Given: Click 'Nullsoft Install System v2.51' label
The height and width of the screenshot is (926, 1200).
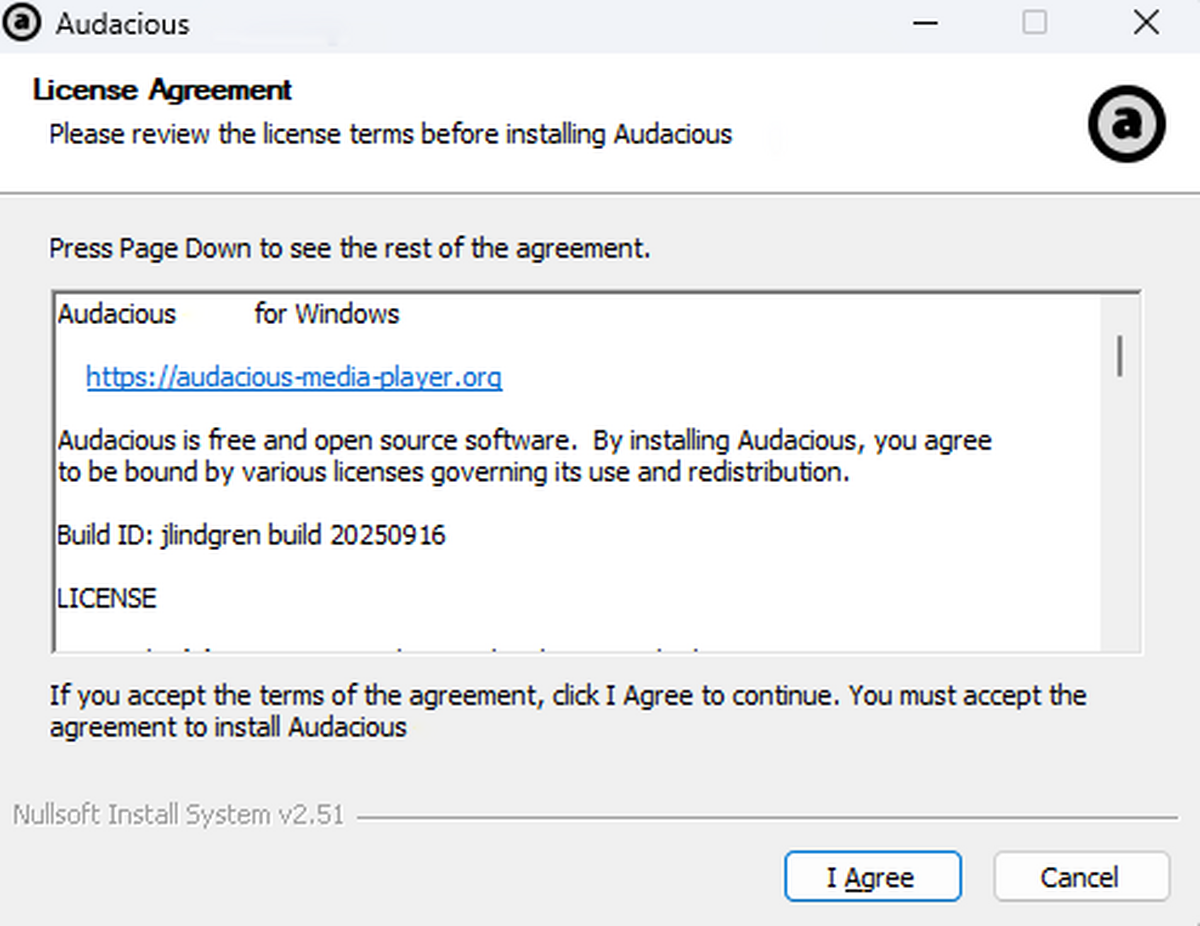Looking at the screenshot, I should [x=178, y=815].
